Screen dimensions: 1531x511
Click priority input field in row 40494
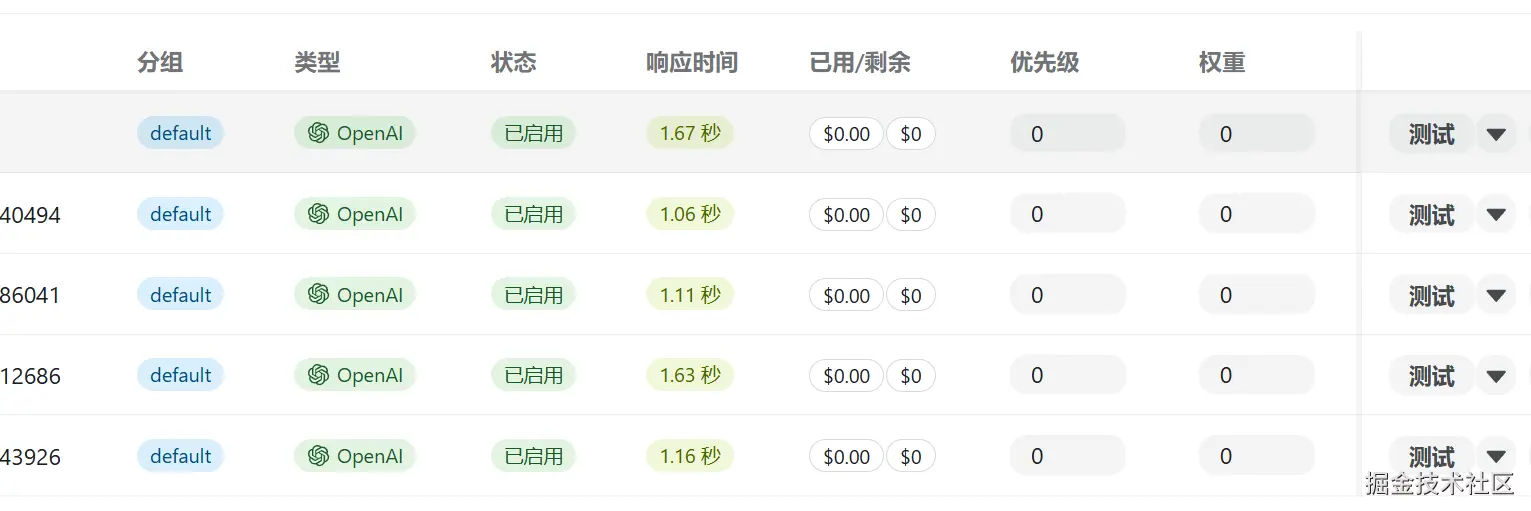1067,214
